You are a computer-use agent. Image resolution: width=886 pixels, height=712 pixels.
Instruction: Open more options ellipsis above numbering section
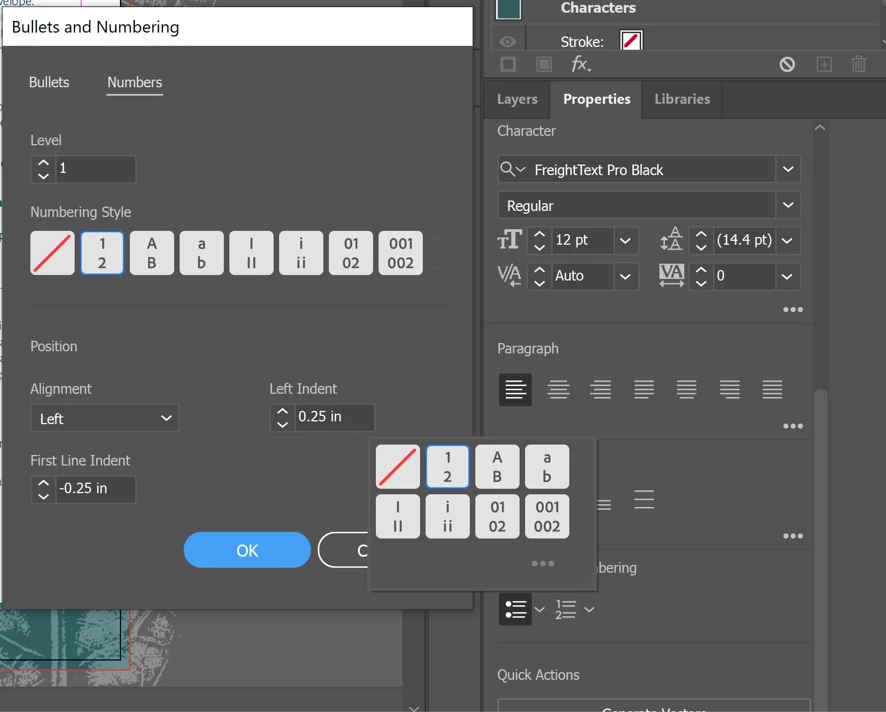793,536
